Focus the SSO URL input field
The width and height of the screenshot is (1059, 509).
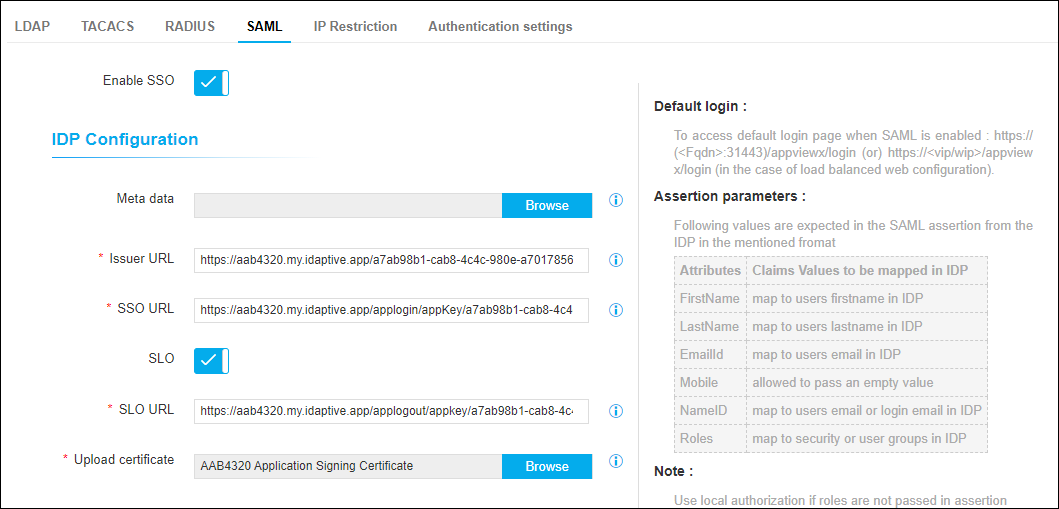tap(391, 310)
